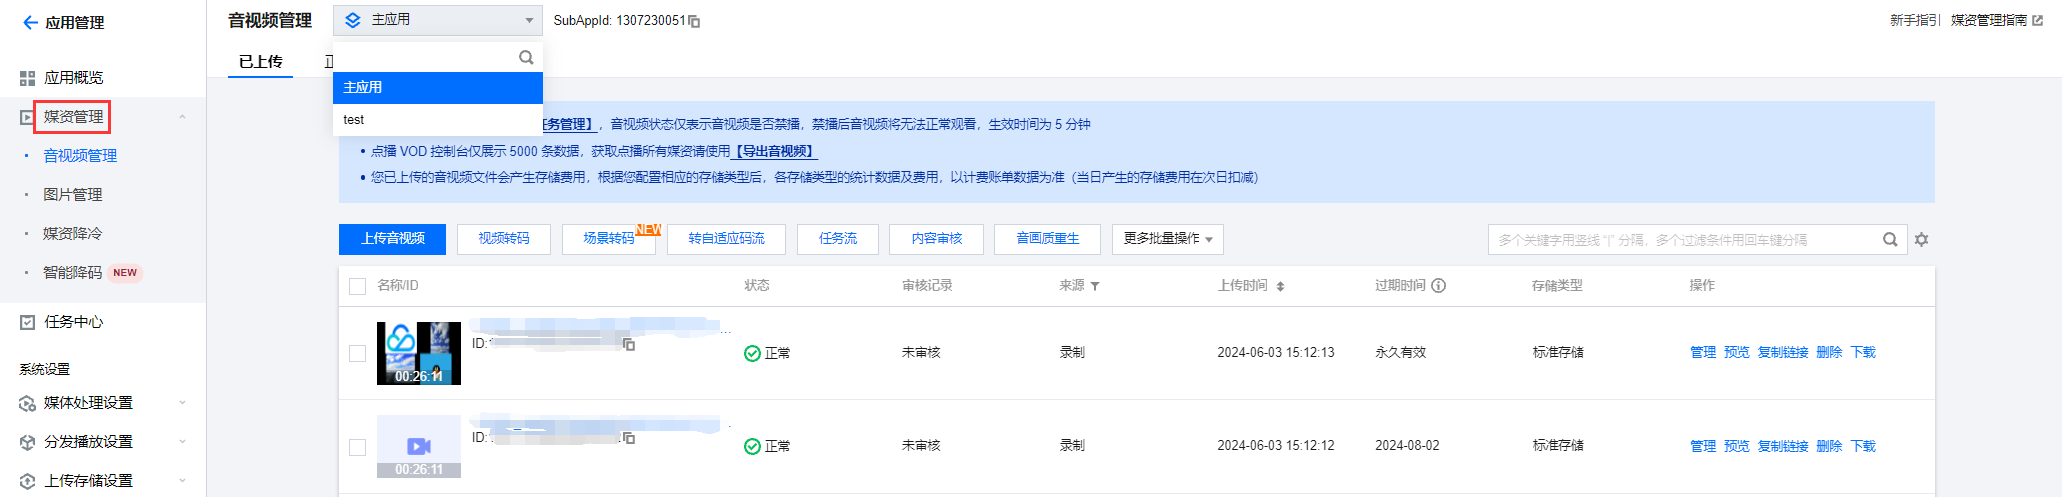Image resolution: width=2062 pixels, height=497 pixels.
Task: Click 预览 for the 2024-08-02 expiry video
Action: coord(1737,447)
